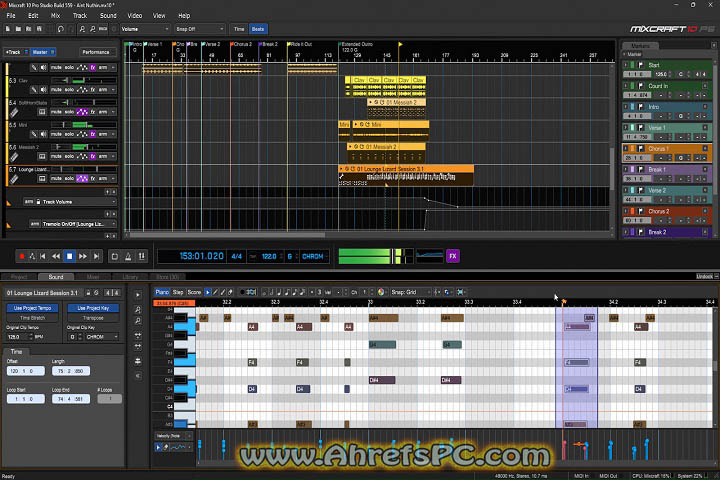Click the speaker icon on Clav track

click(44, 90)
